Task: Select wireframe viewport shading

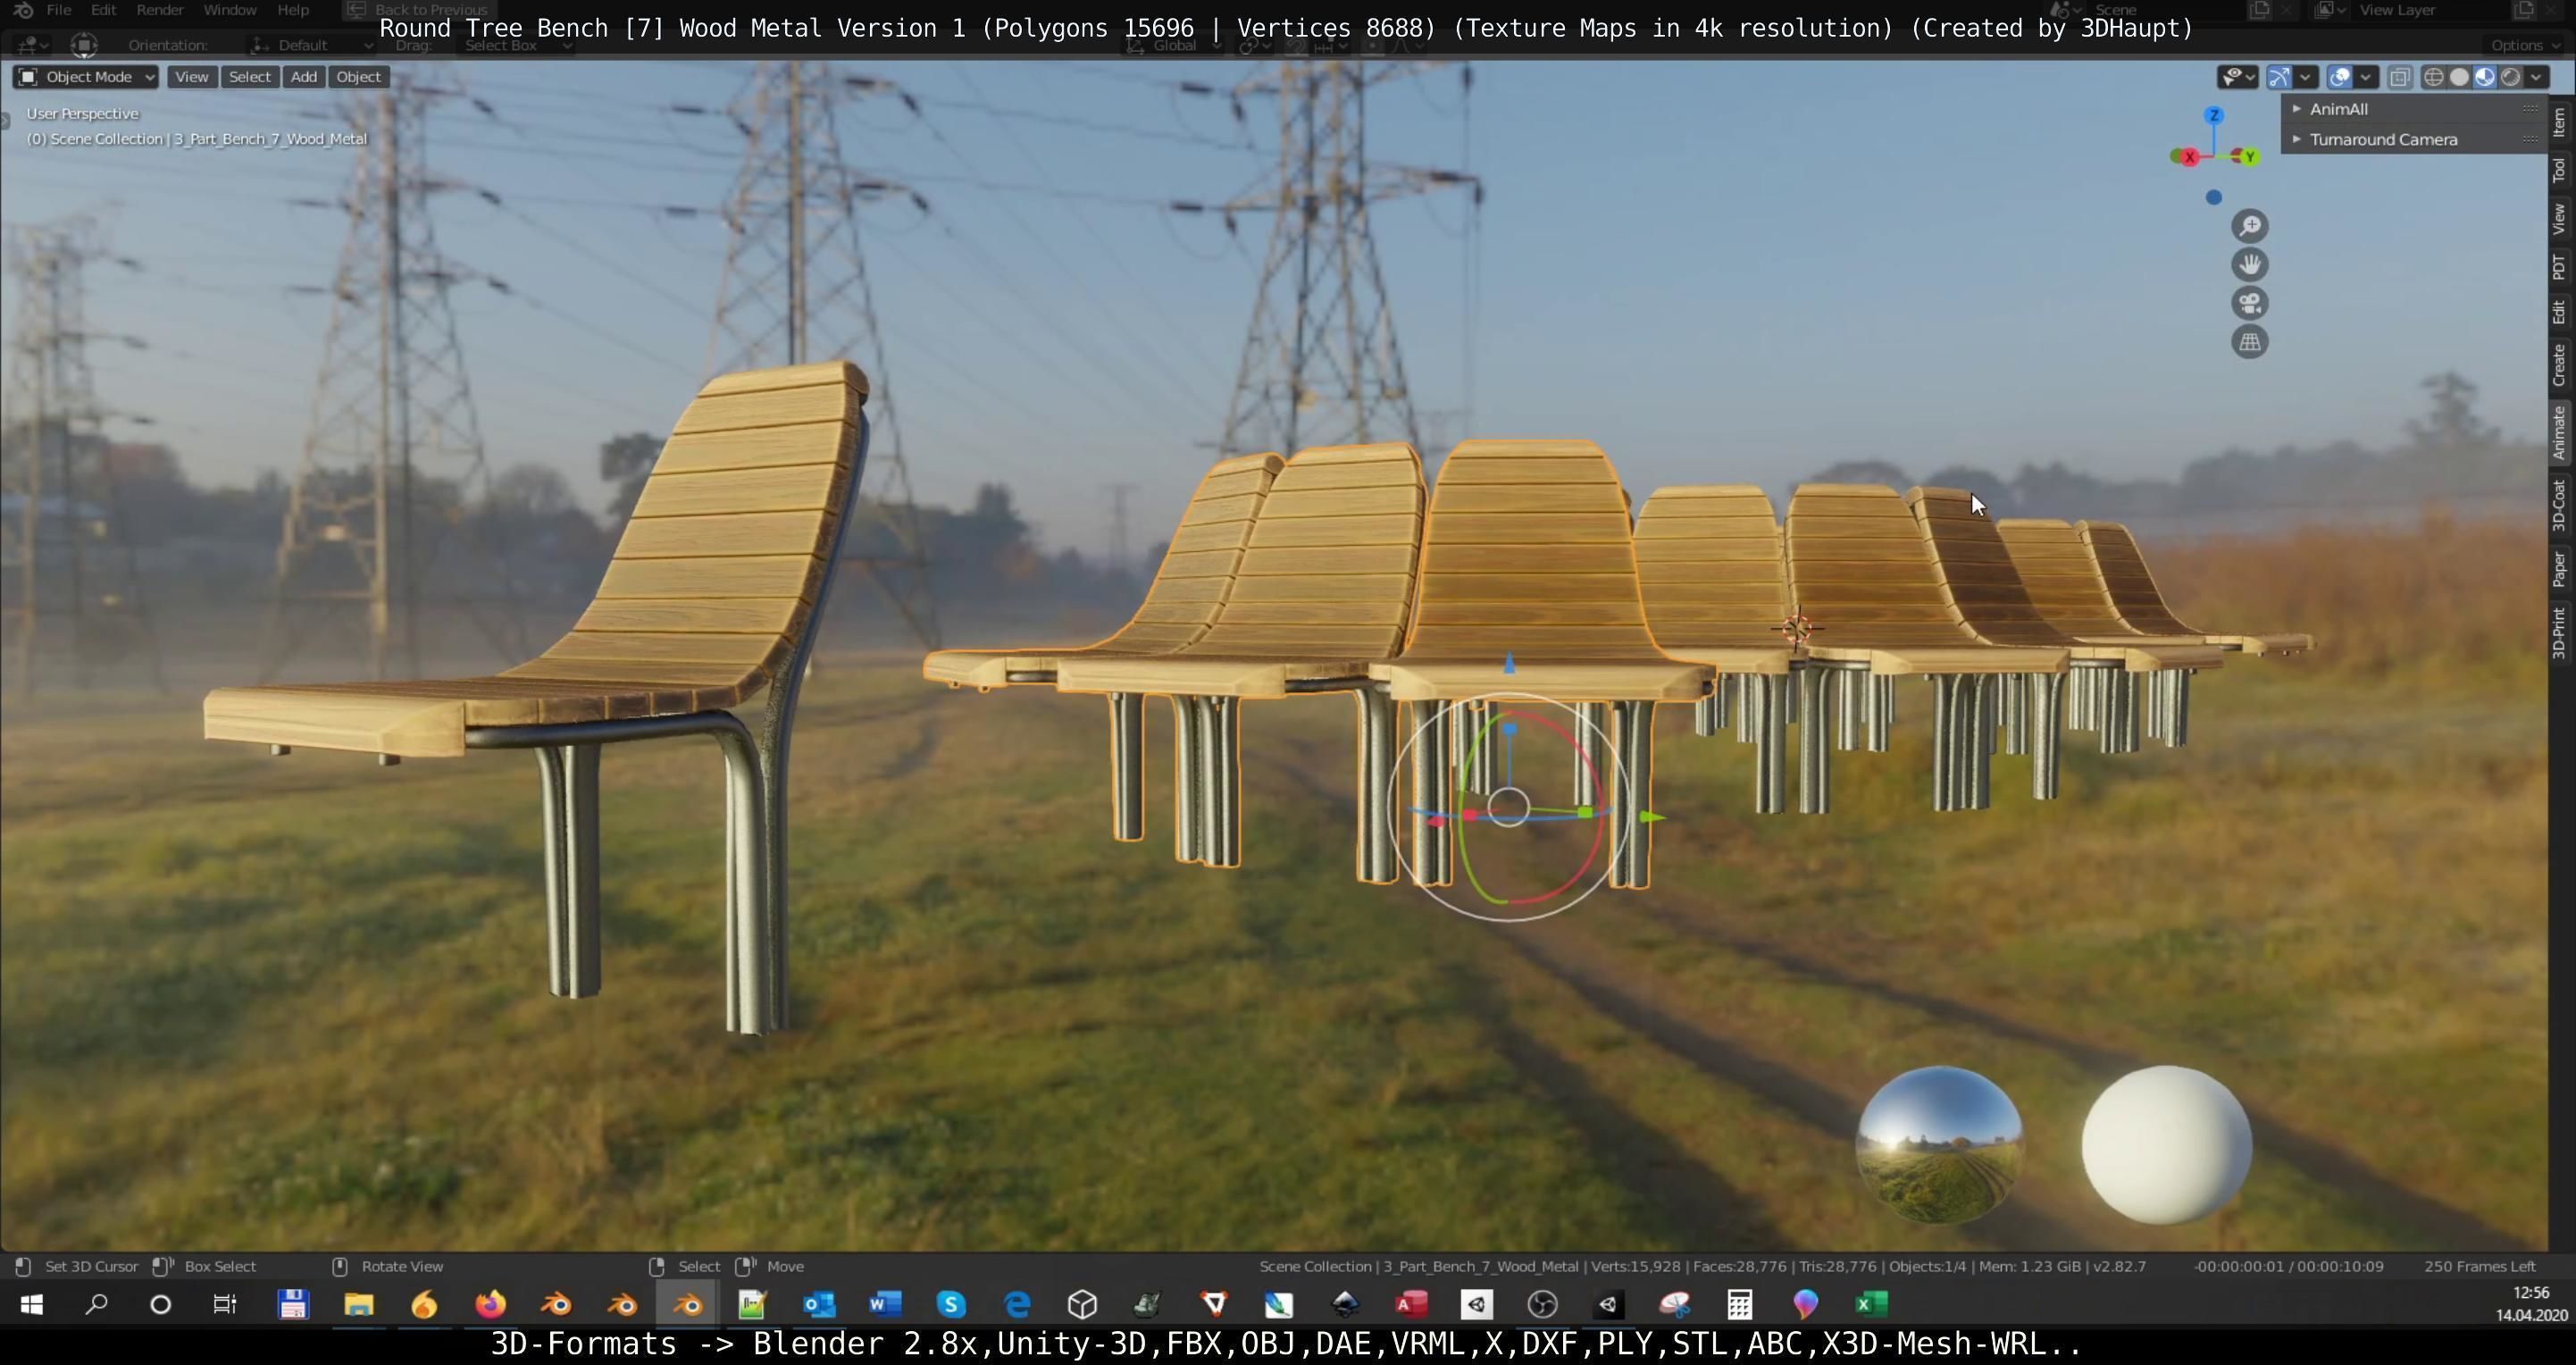Action: [x=2434, y=77]
